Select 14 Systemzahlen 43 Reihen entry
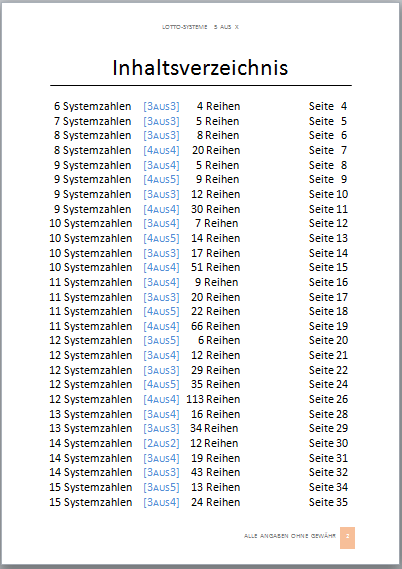This screenshot has height=569, width=402. [200, 472]
